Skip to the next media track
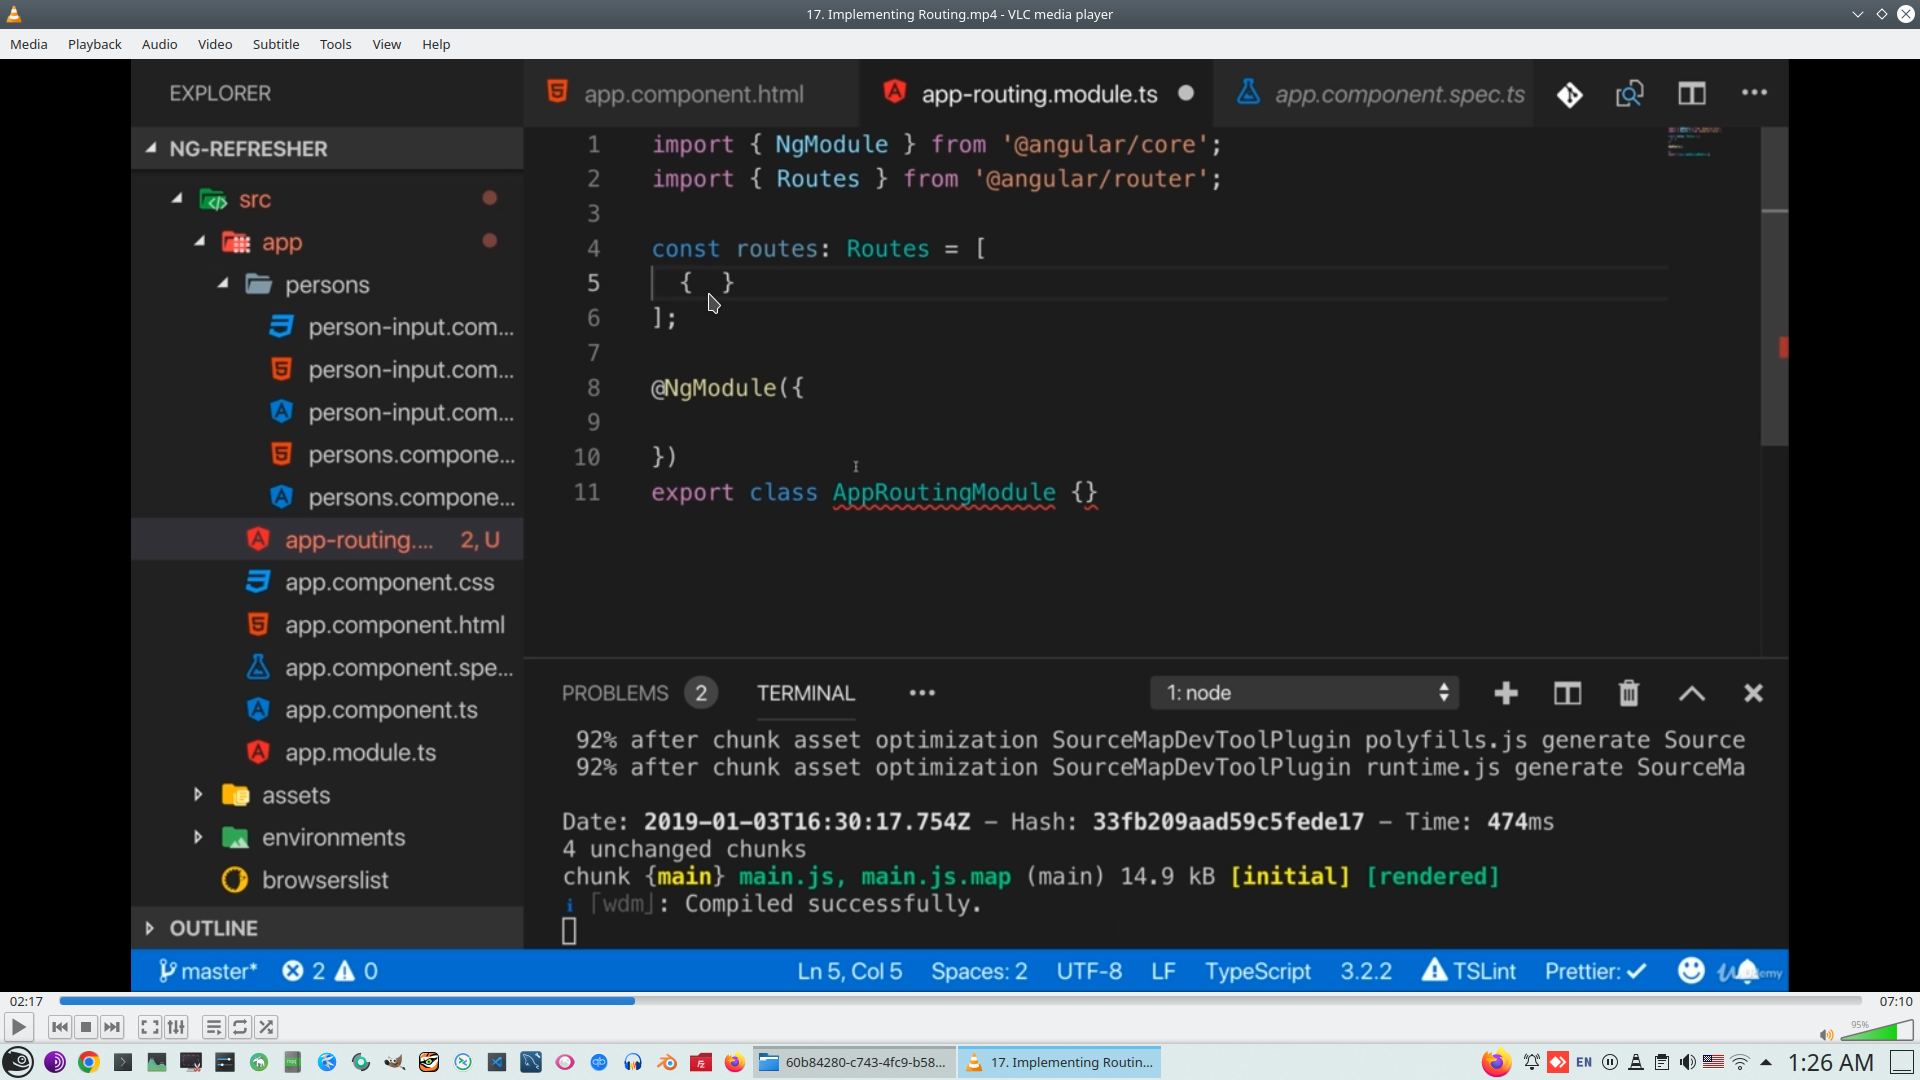This screenshot has height=1080, width=1920. tap(112, 1027)
